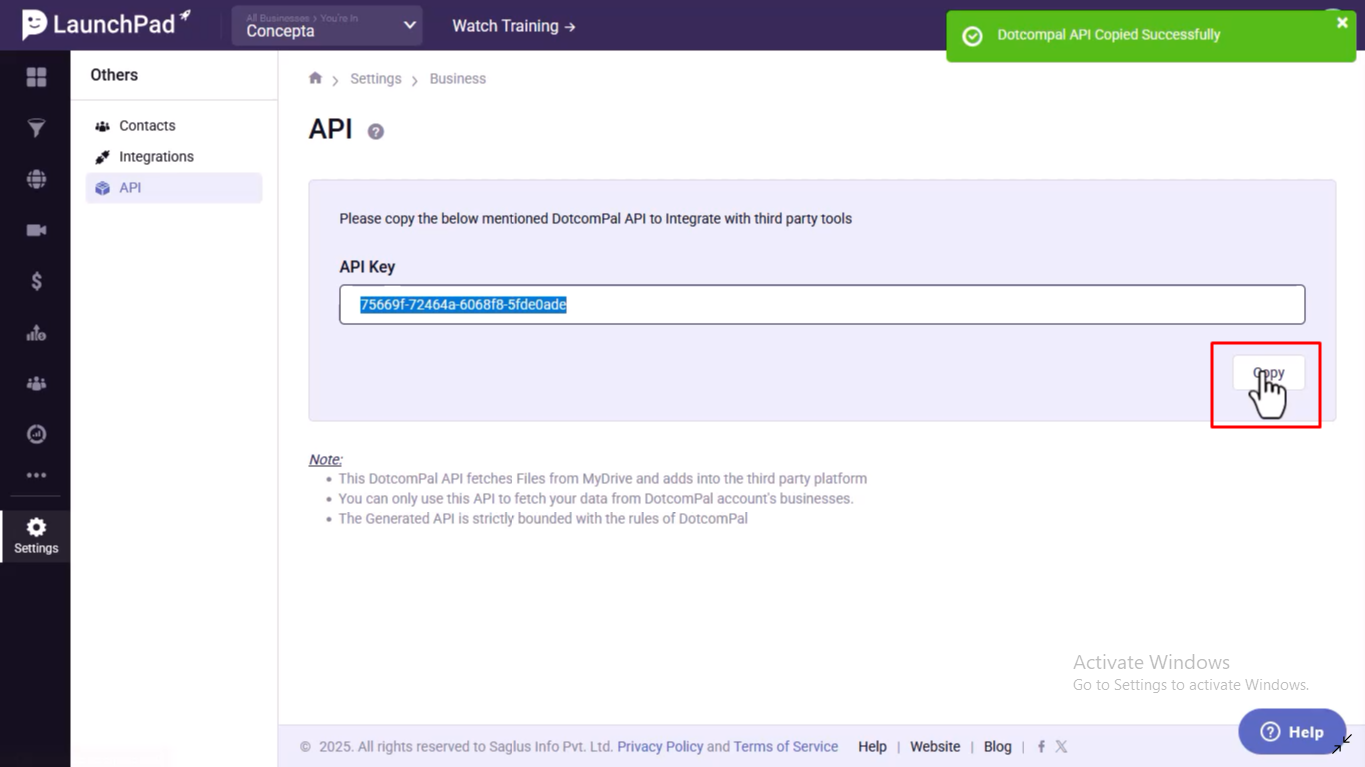Image resolution: width=1365 pixels, height=767 pixels.
Task: Click Business breadcrumb link
Action: tap(458, 79)
